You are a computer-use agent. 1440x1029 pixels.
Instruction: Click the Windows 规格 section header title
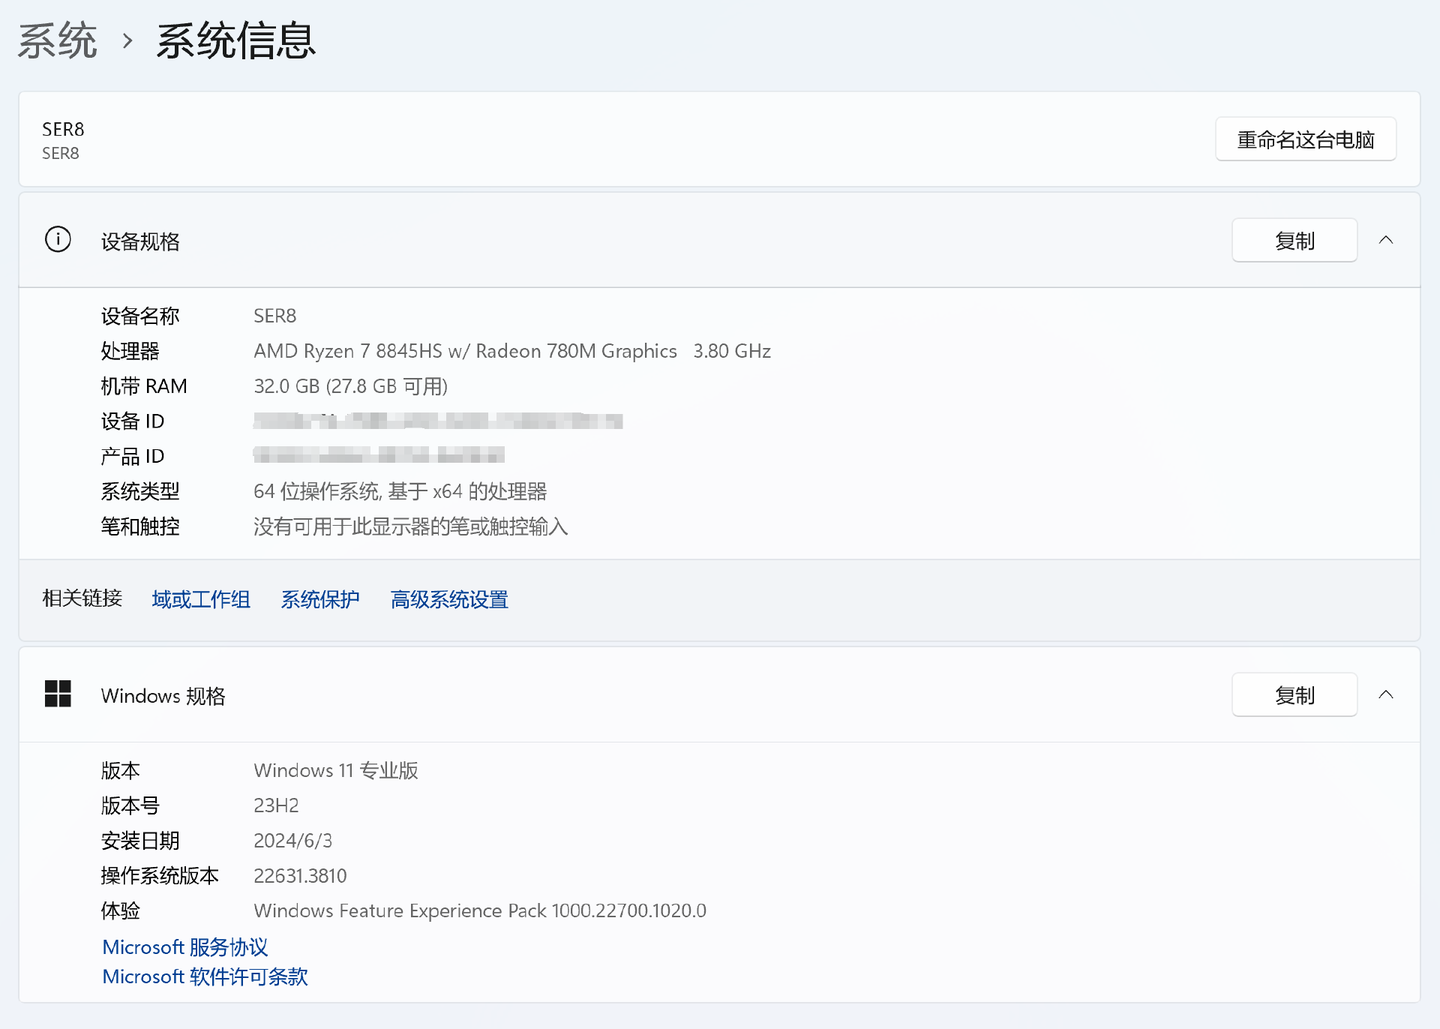point(163,695)
